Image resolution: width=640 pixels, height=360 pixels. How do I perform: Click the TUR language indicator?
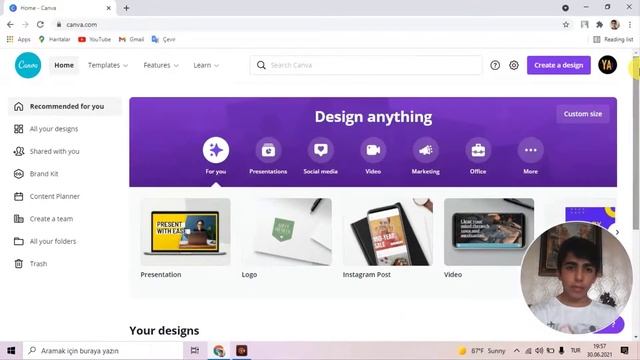576,351
